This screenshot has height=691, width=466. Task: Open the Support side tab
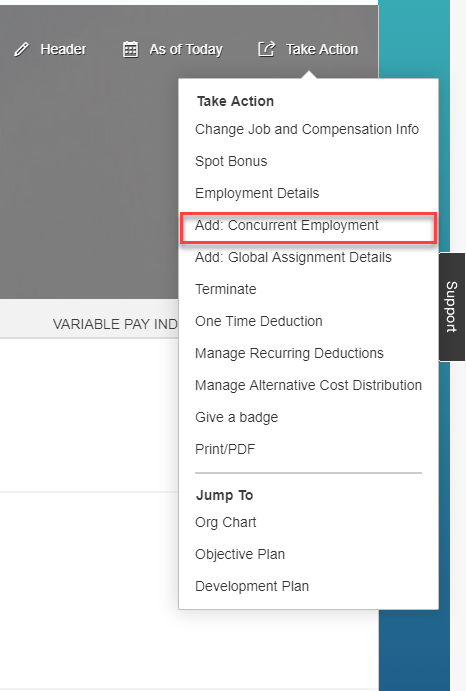click(452, 307)
